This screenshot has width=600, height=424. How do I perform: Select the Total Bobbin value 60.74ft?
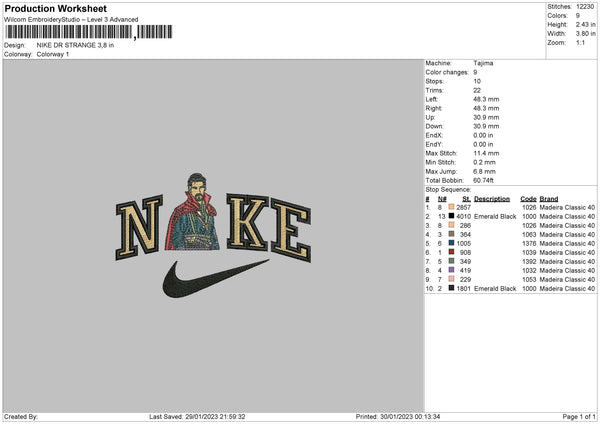483,180
